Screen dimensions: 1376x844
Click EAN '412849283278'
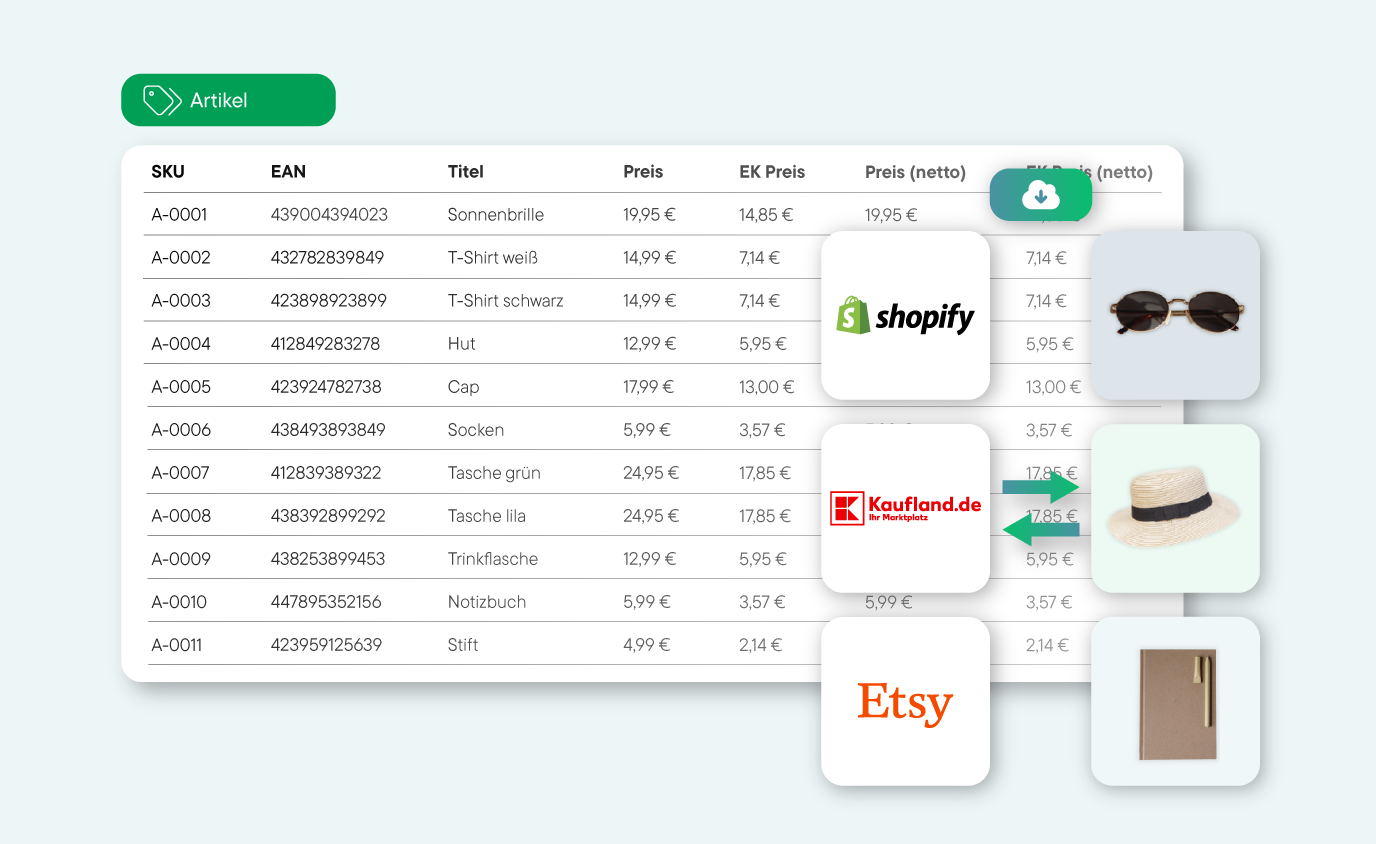325,344
